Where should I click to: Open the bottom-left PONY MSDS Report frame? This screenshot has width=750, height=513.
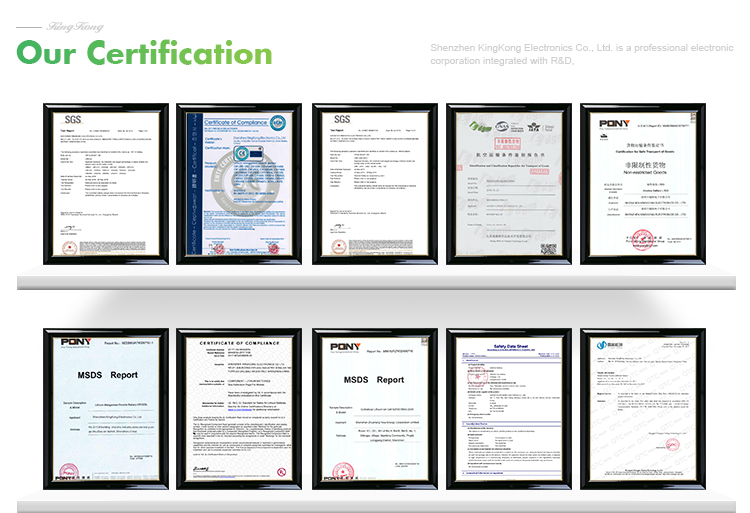[106, 409]
